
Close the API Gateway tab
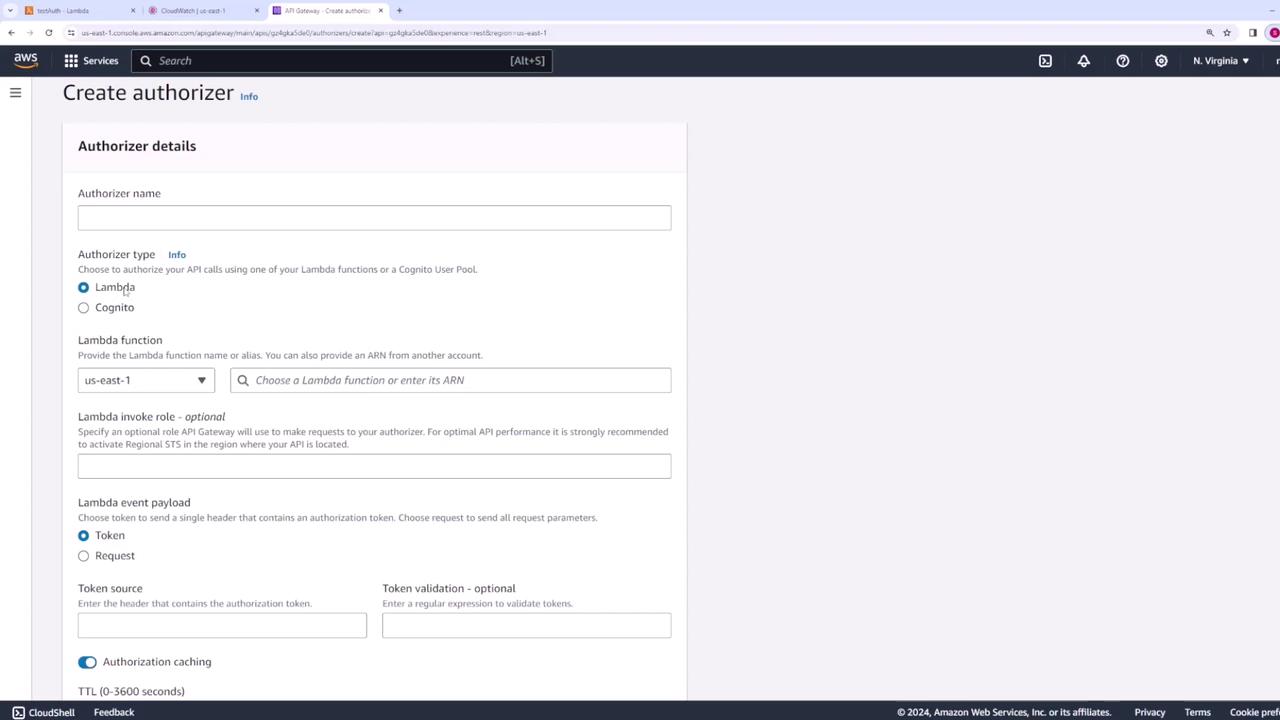[x=380, y=11]
